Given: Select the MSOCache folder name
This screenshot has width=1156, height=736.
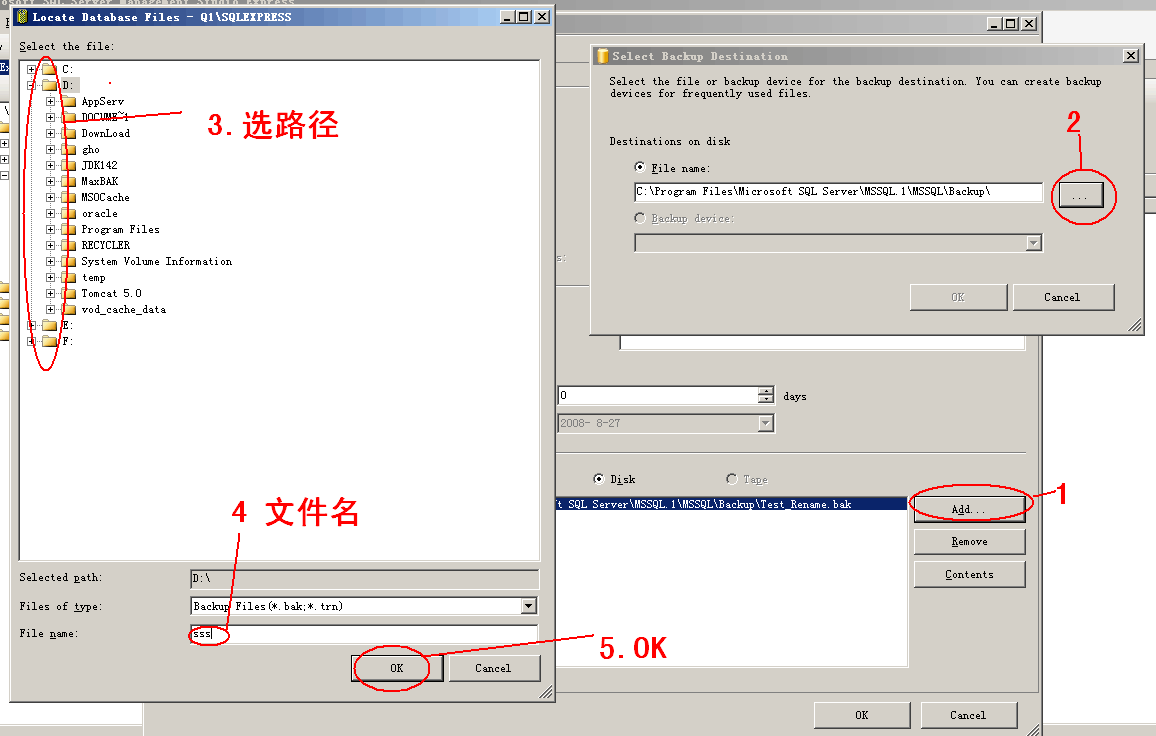Looking at the screenshot, I should [105, 198].
